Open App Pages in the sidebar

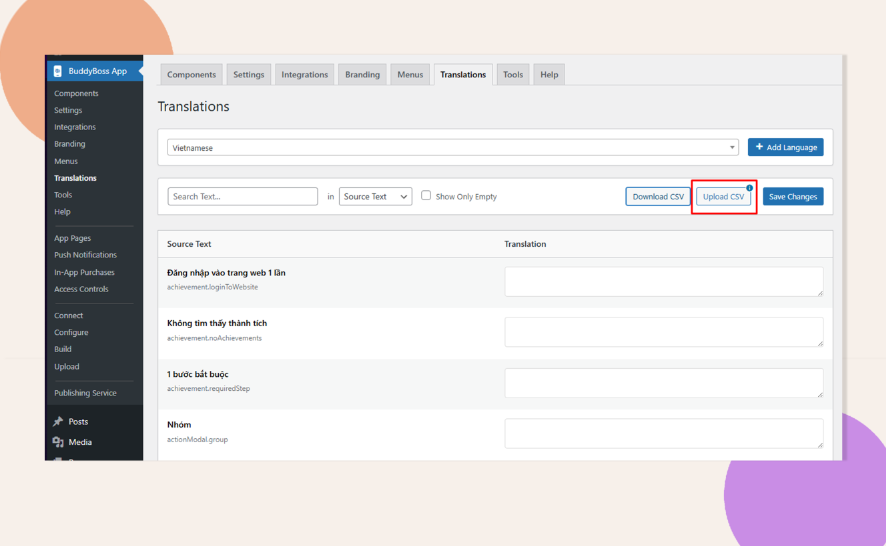(x=72, y=238)
